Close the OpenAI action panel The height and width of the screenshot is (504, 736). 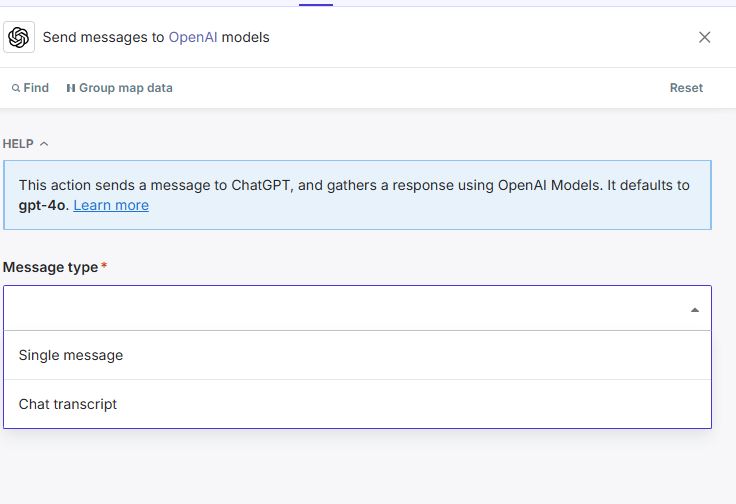pyautogui.click(x=705, y=37)
